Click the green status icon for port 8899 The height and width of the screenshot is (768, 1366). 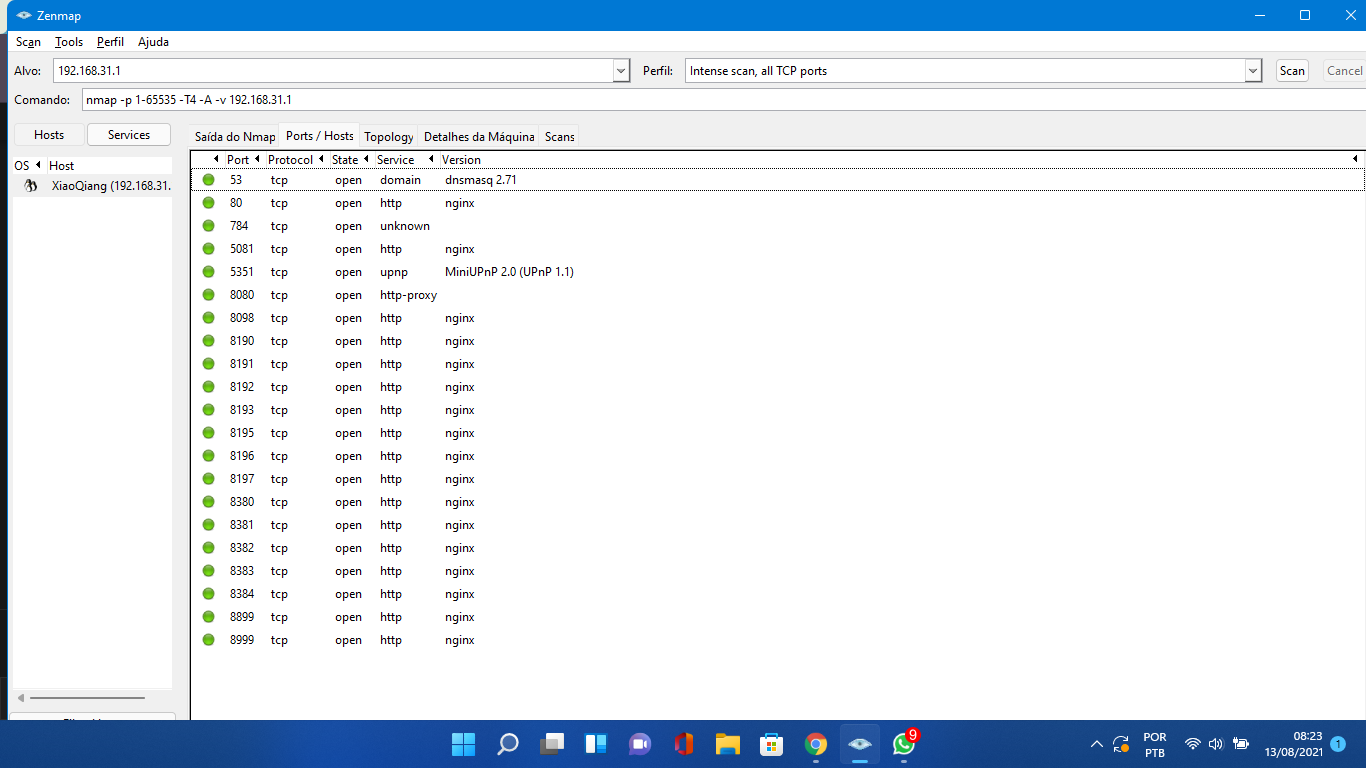208,617
